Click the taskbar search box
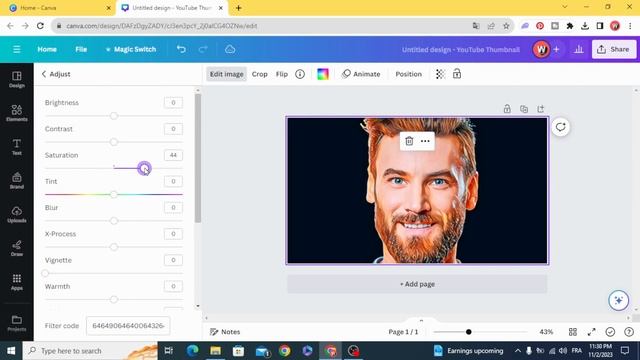 click(x=91, y=351)
